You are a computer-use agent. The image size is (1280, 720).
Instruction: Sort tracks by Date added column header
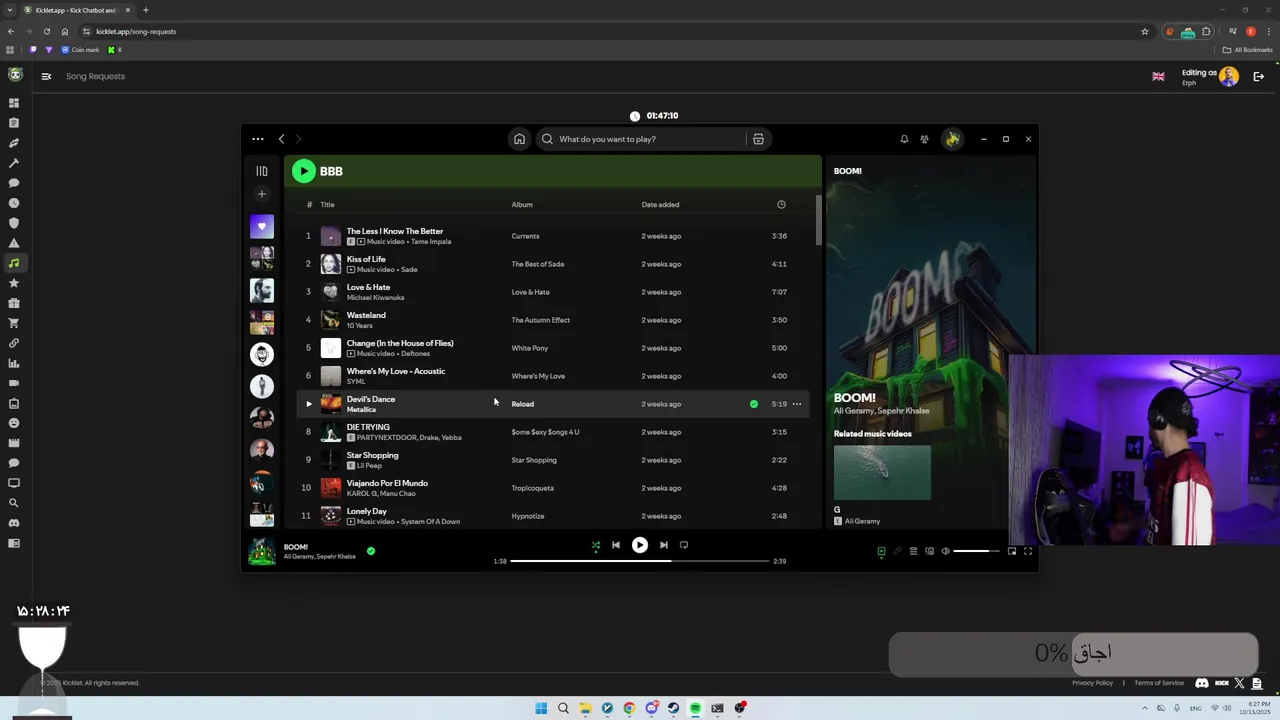pos(660,205)
